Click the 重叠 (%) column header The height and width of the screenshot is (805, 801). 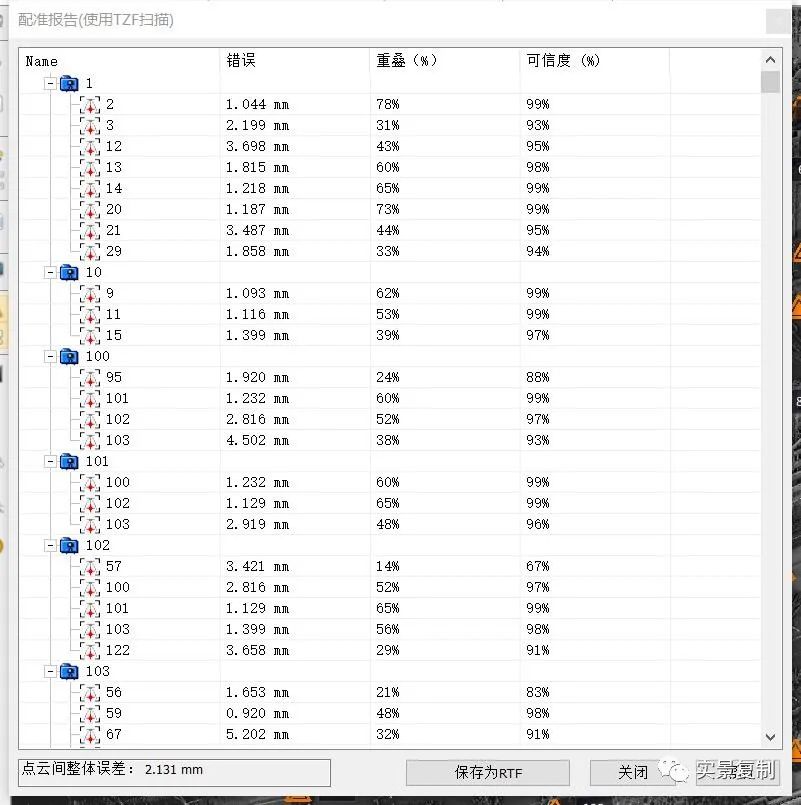point(444,61)
